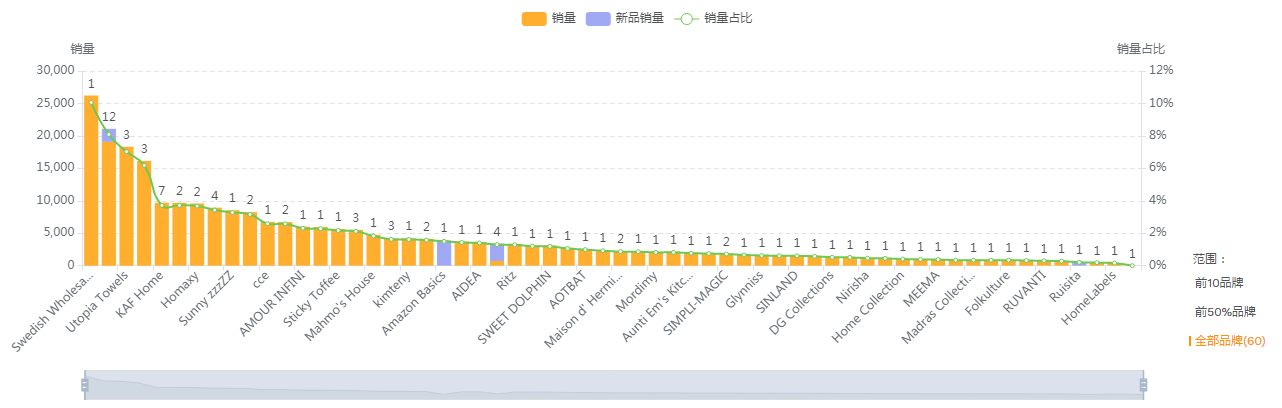
Task: Click the purple 新品销量 legend swatch
Action: [x=597, y=18]
